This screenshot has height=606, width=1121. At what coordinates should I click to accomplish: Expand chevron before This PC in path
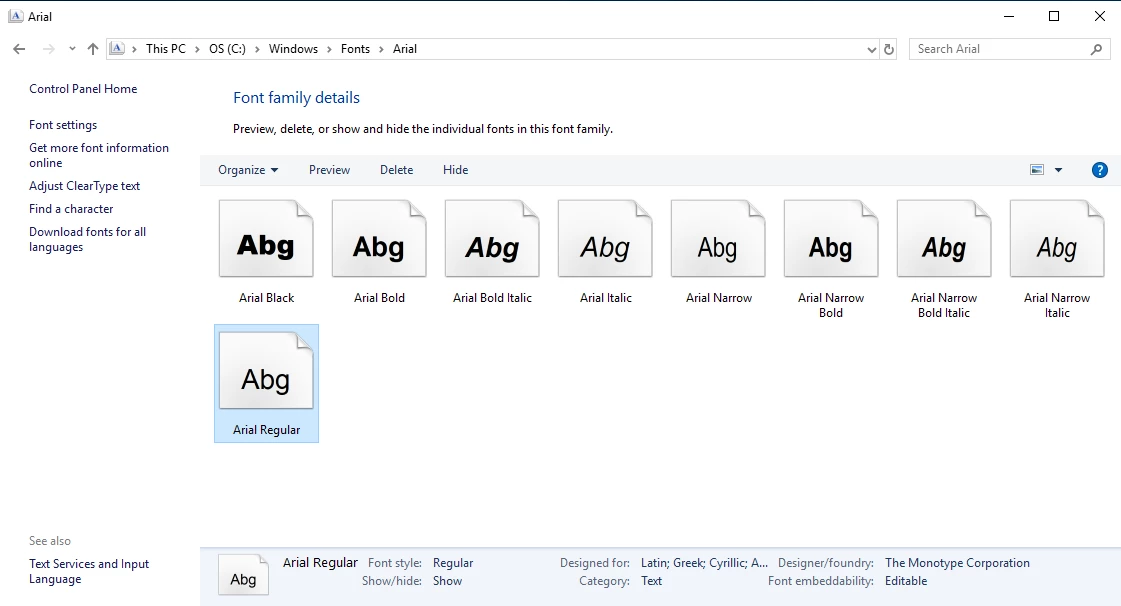pyautogui.click(x=134, y=49)
